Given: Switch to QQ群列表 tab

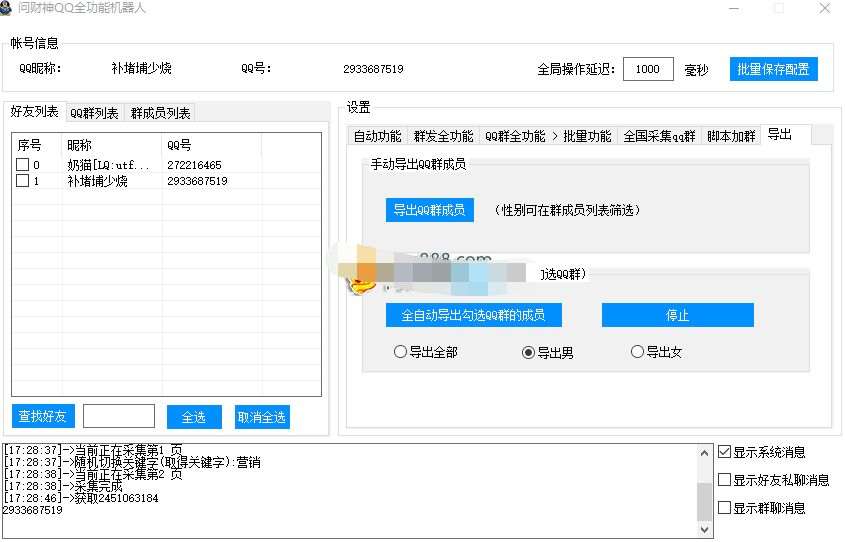Looking at the screenshot, I should point(94,113).
